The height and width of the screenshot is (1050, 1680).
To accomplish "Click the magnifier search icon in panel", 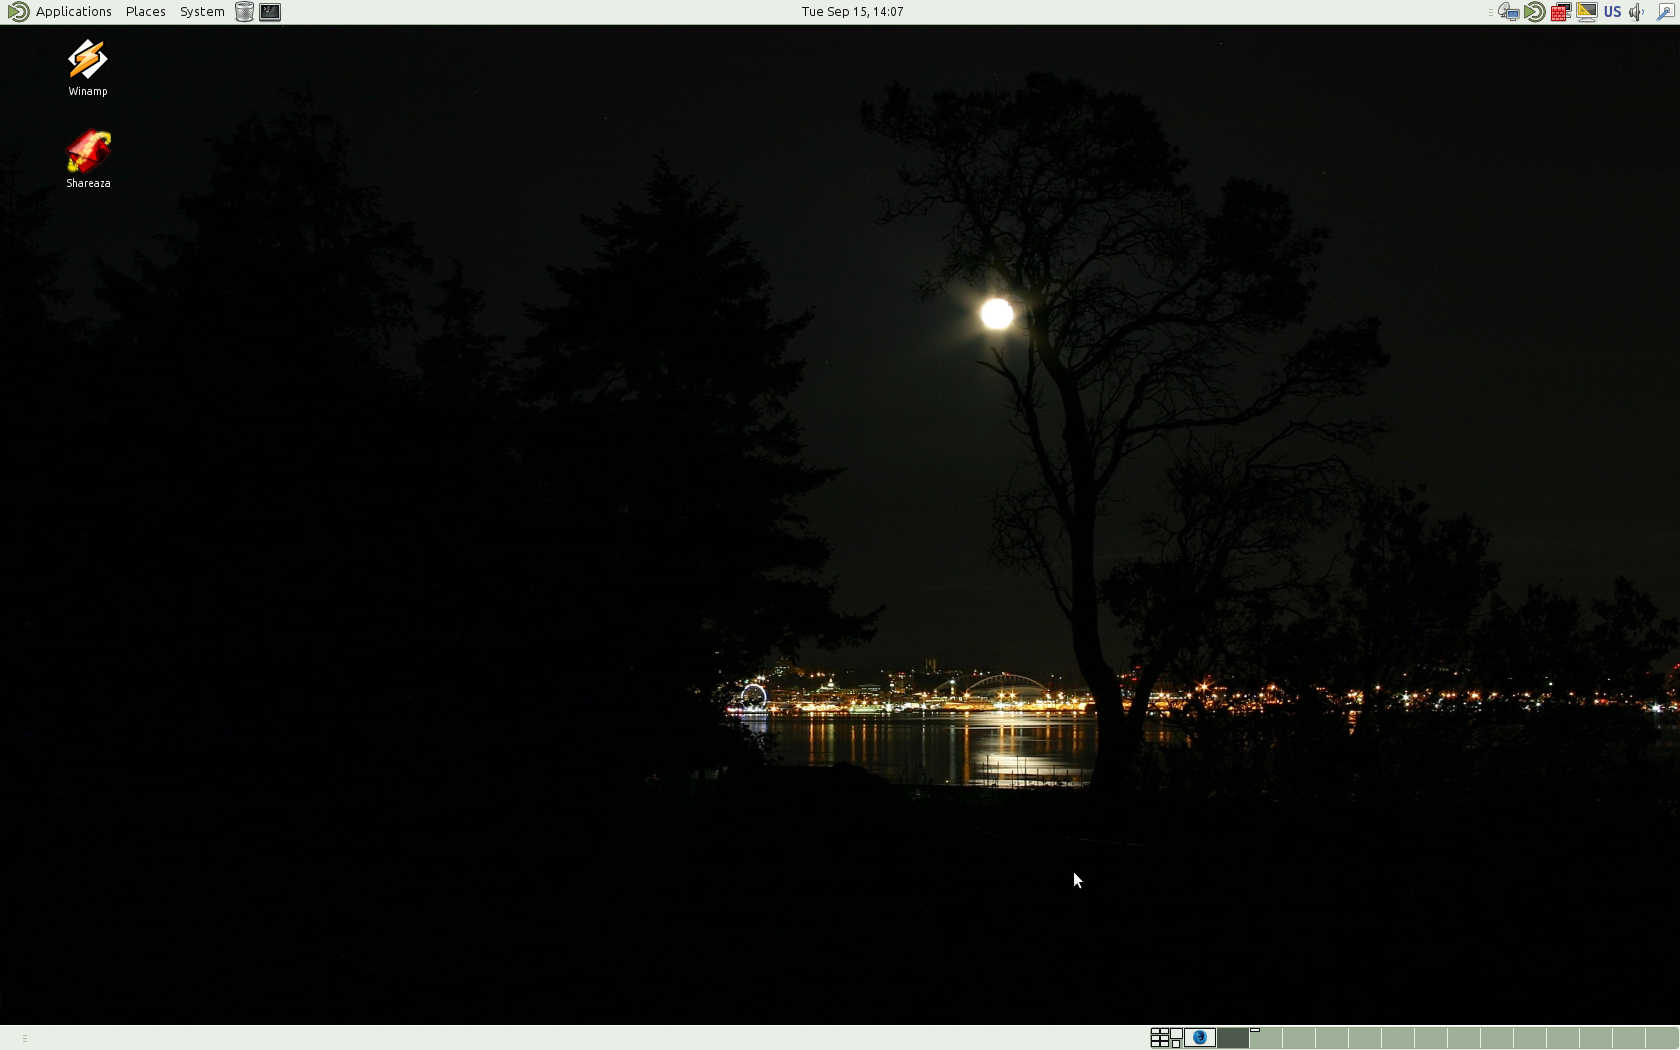I will coord(1666,12).
